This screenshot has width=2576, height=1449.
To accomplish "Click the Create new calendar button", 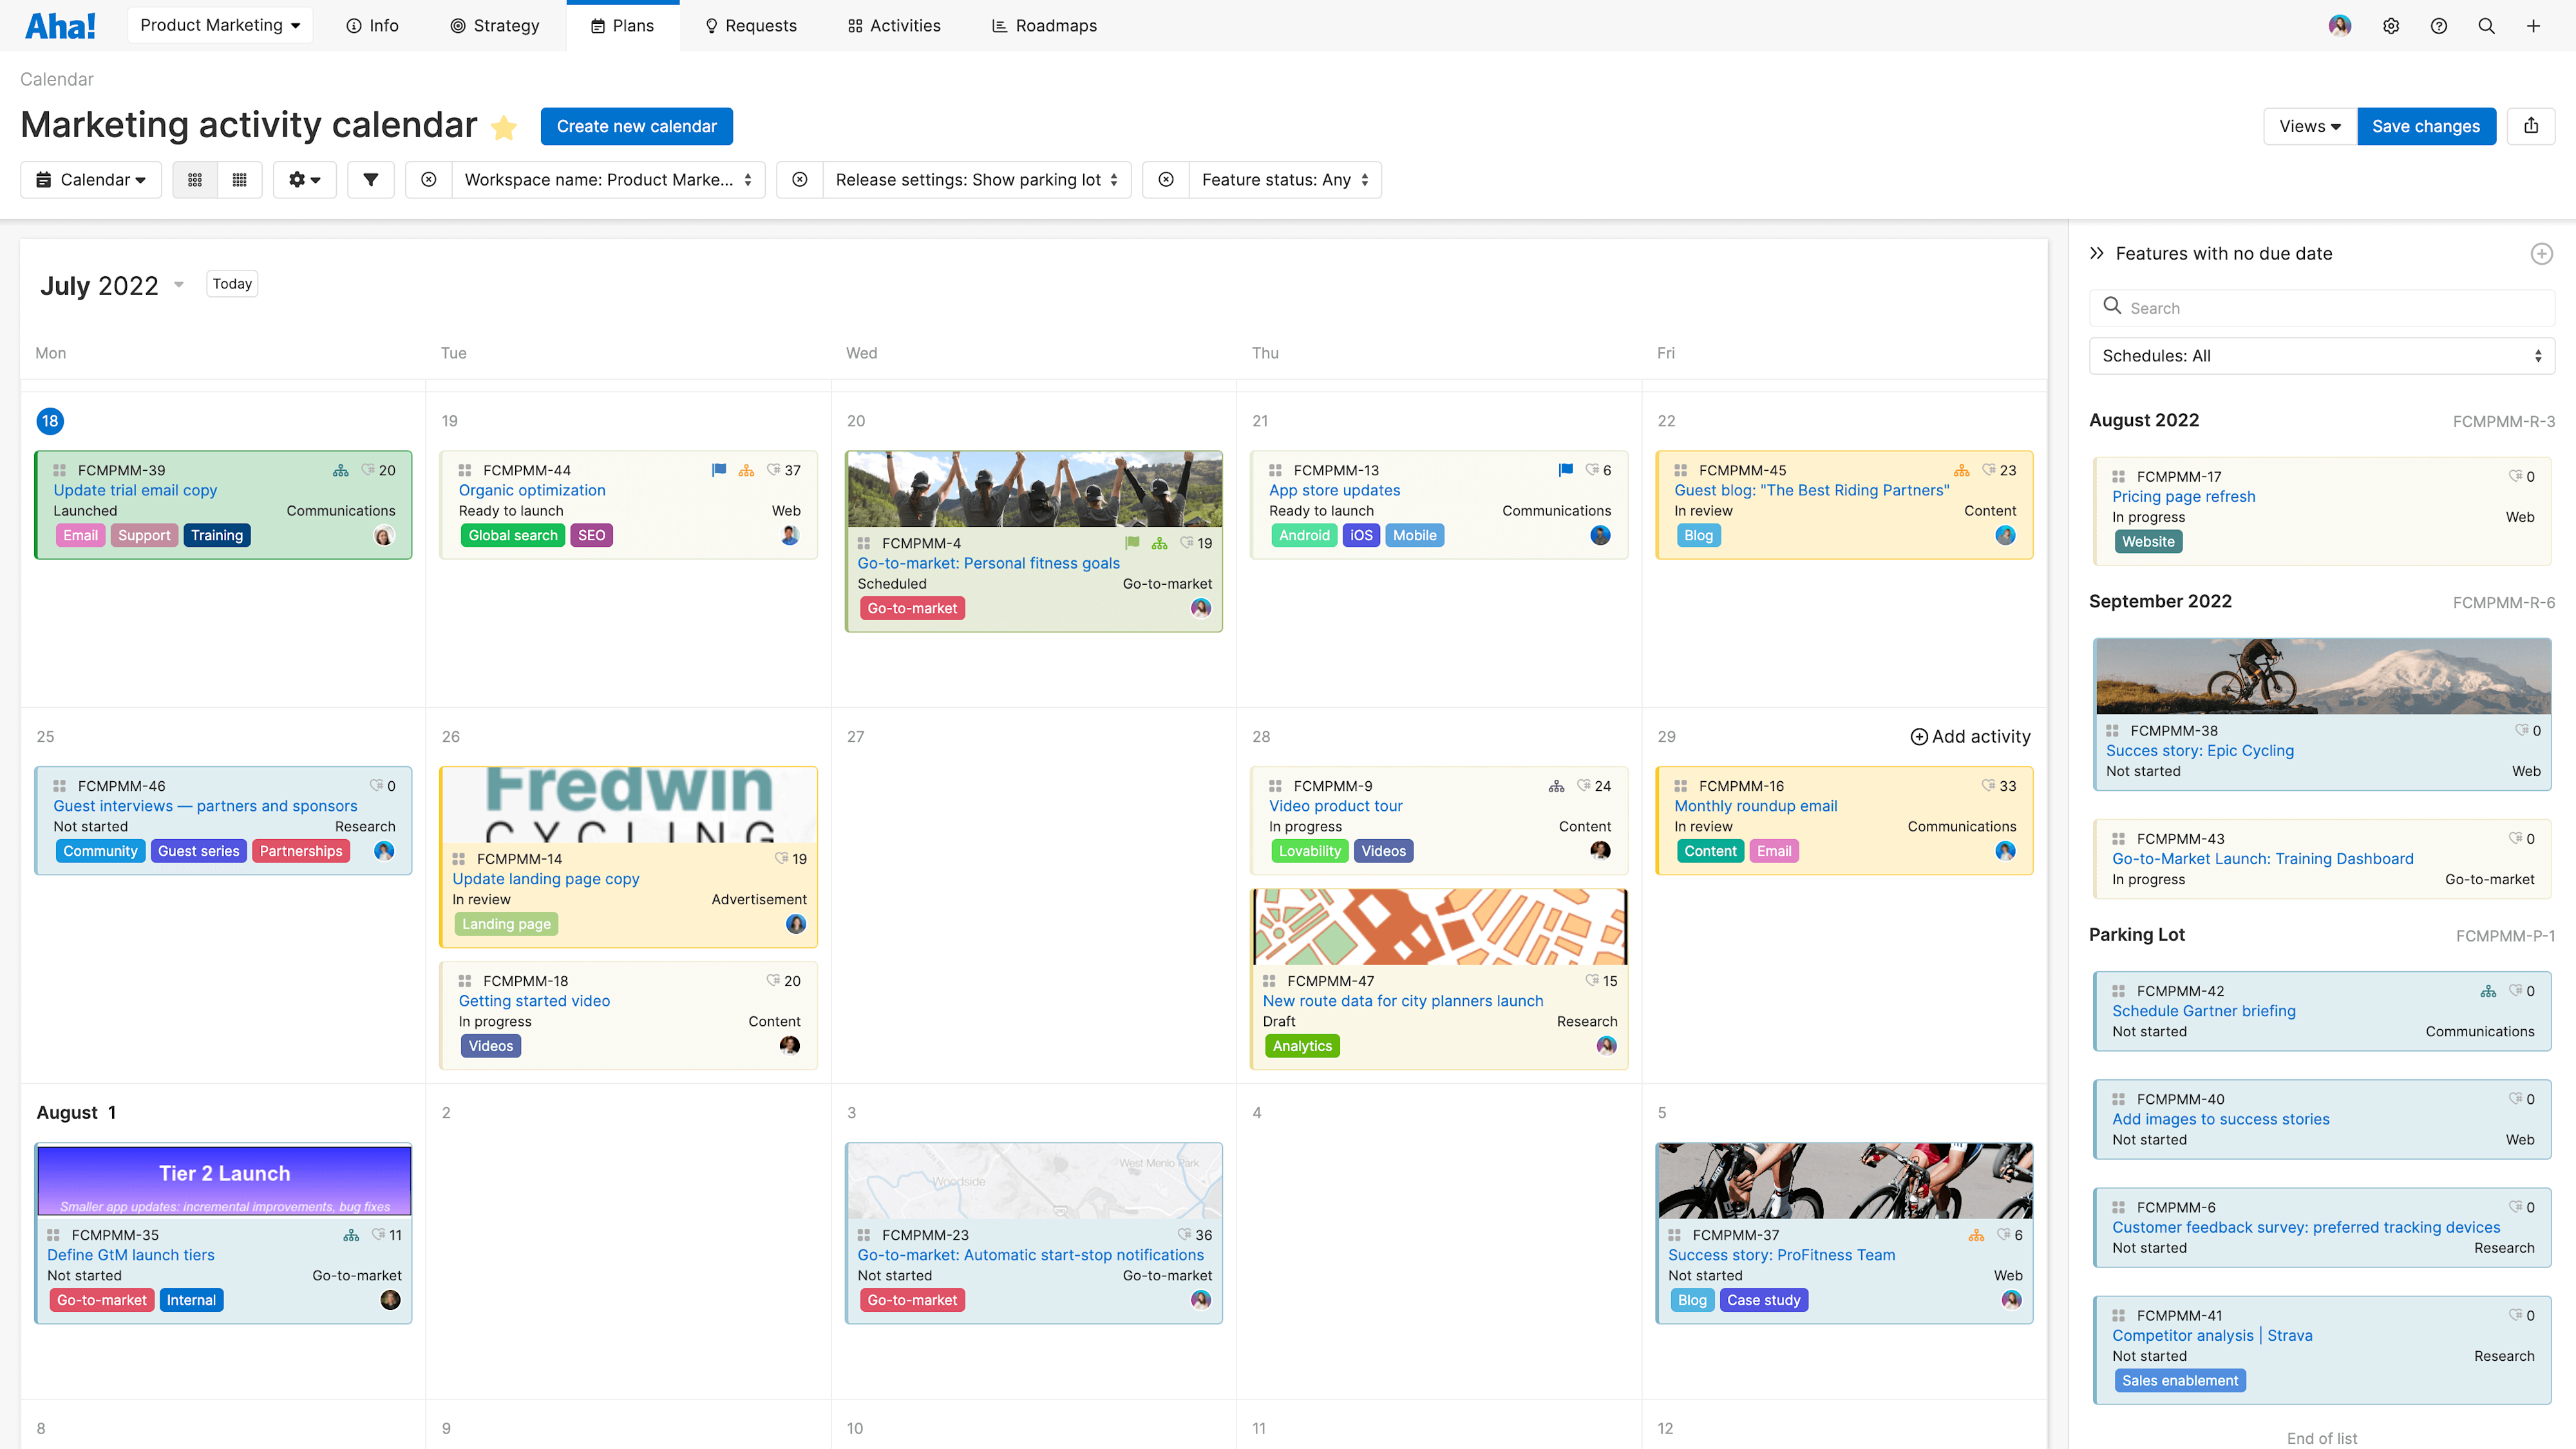I will (636, 126).
